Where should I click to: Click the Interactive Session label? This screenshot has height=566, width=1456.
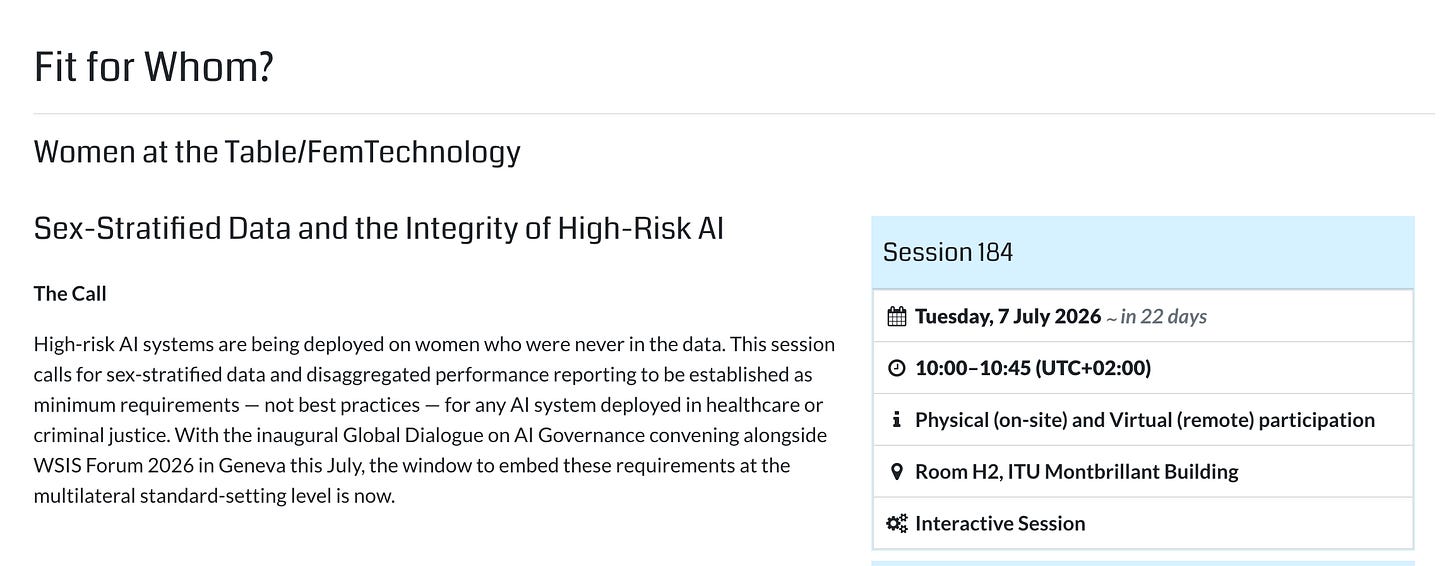(1000, 524)
